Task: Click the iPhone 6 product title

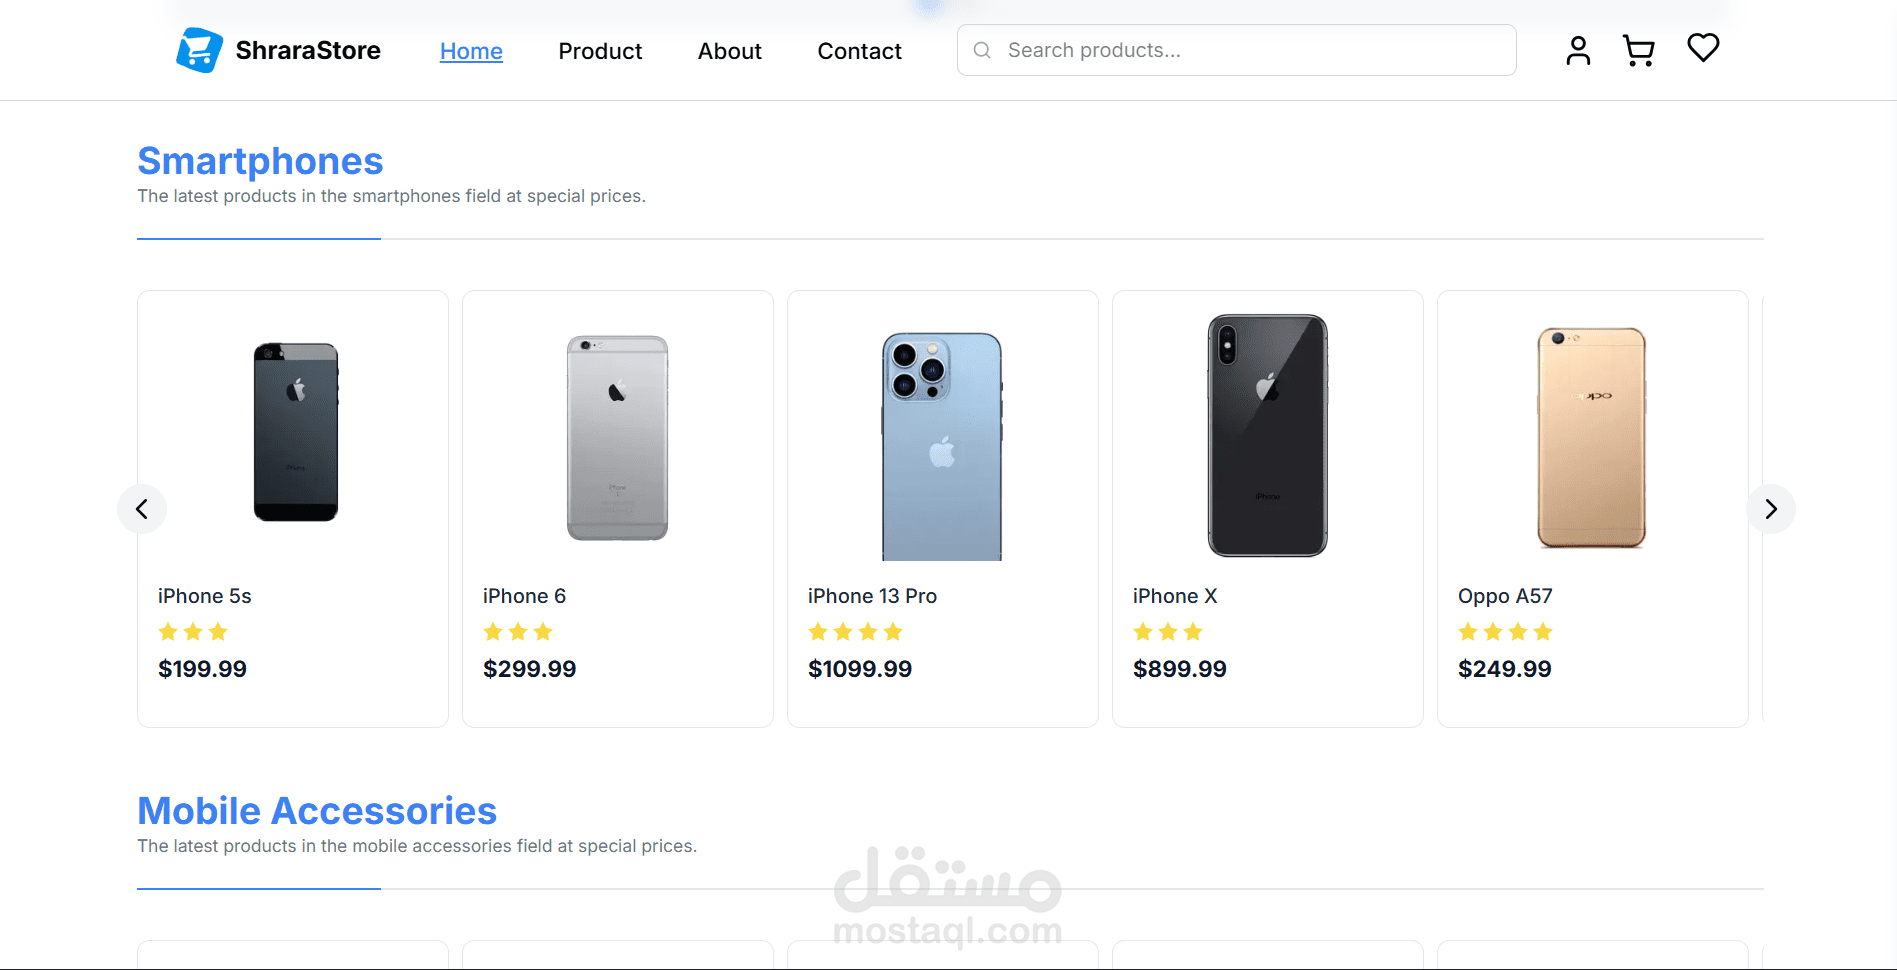Action: coord(524,596)
